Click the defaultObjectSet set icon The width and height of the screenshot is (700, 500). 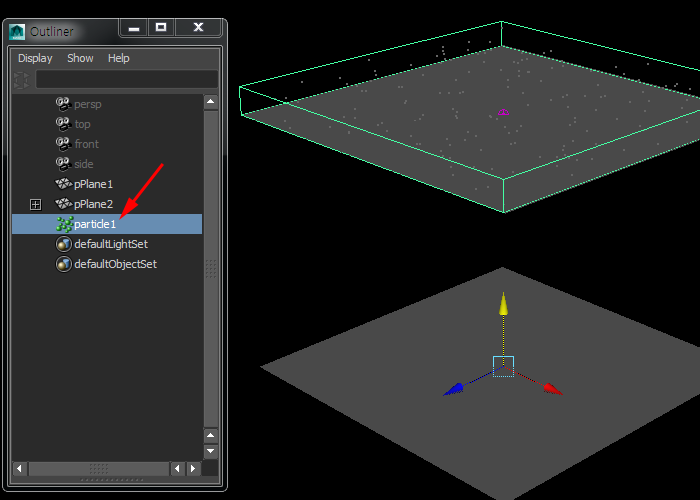pyautogui.click(x=64, y=264)
